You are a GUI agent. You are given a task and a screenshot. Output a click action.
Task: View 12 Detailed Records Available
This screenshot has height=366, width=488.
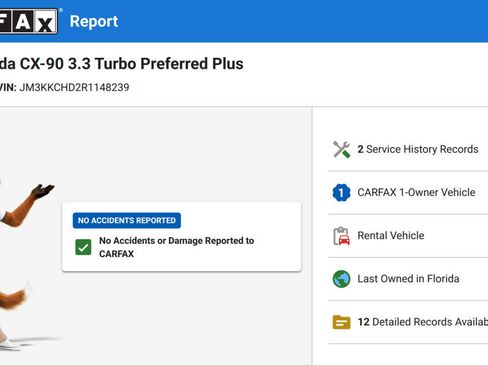coord(408,322)
